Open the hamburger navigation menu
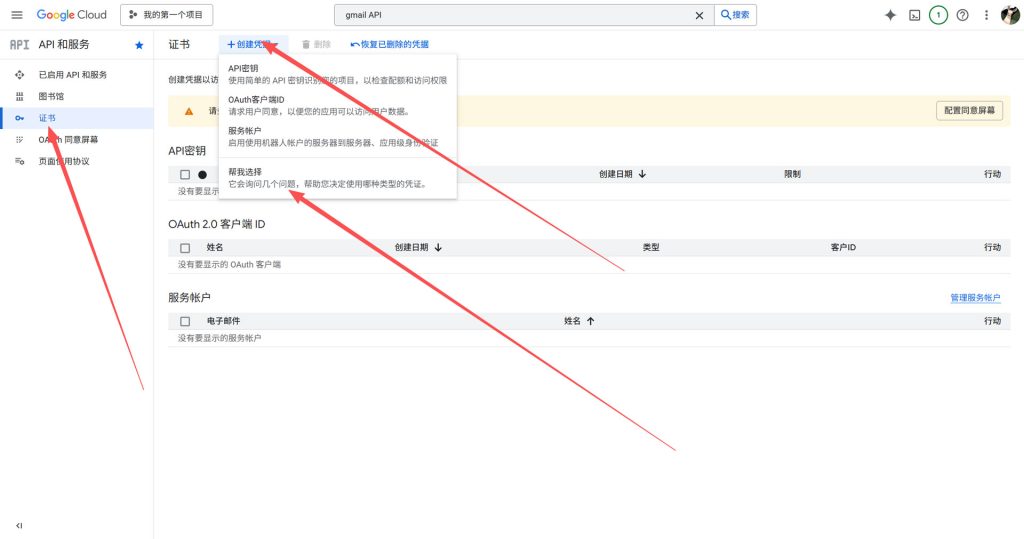 (16, 15)
